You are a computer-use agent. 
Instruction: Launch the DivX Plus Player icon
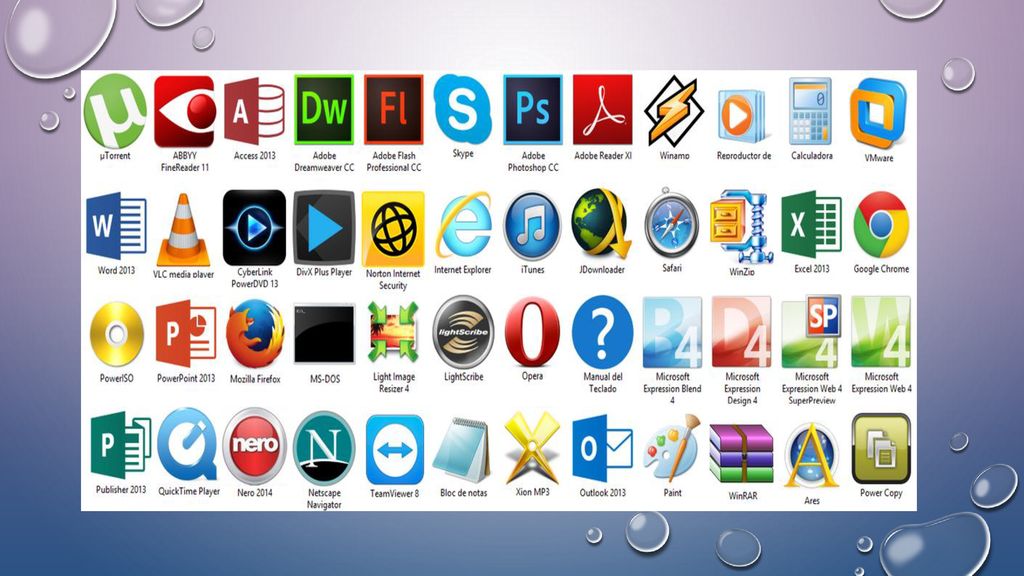click(x=324, y=227)
